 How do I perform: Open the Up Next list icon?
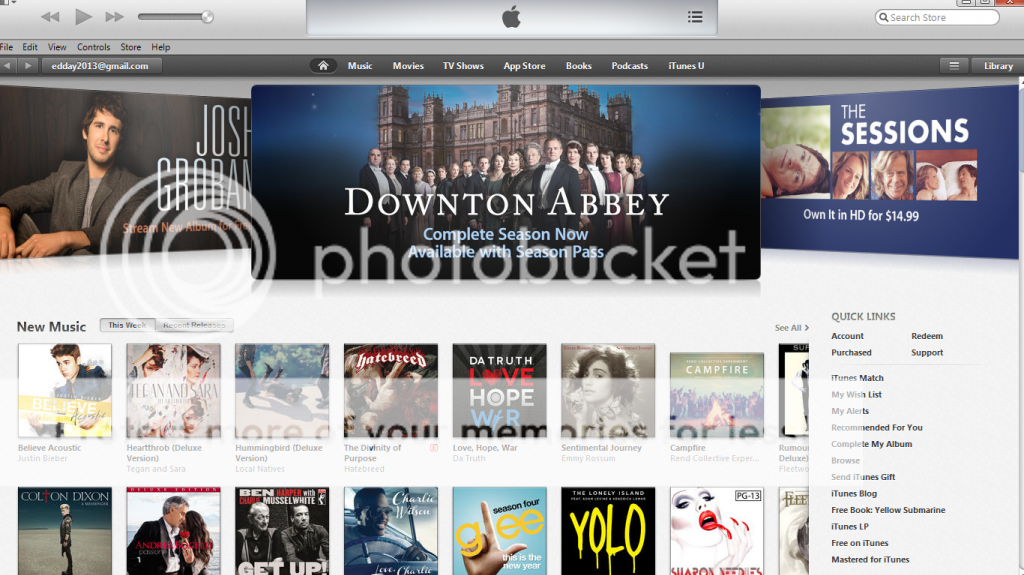pyautogui.click(x=695, y=17)
